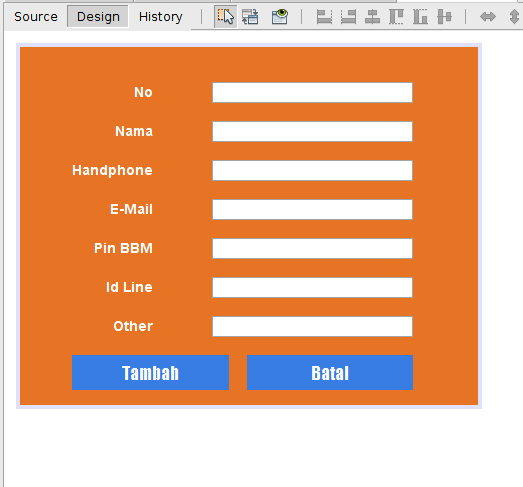Select the Handphone text field
523x487 pixels.
click(x=313, y=170)
